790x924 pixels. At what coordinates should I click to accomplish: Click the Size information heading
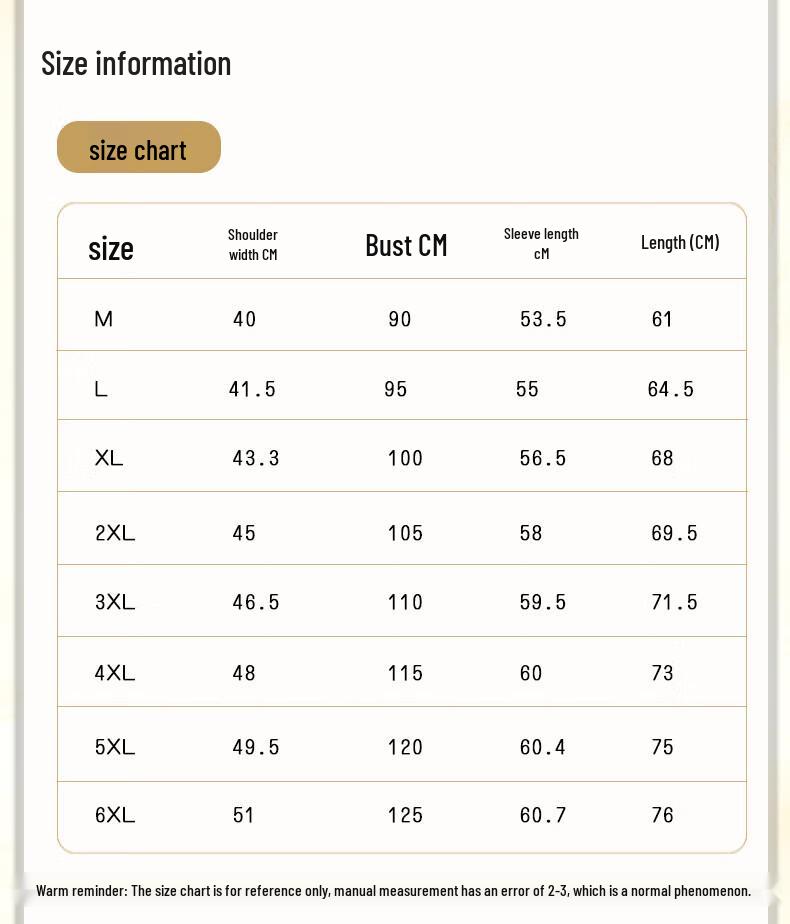[x=136, y=64]
